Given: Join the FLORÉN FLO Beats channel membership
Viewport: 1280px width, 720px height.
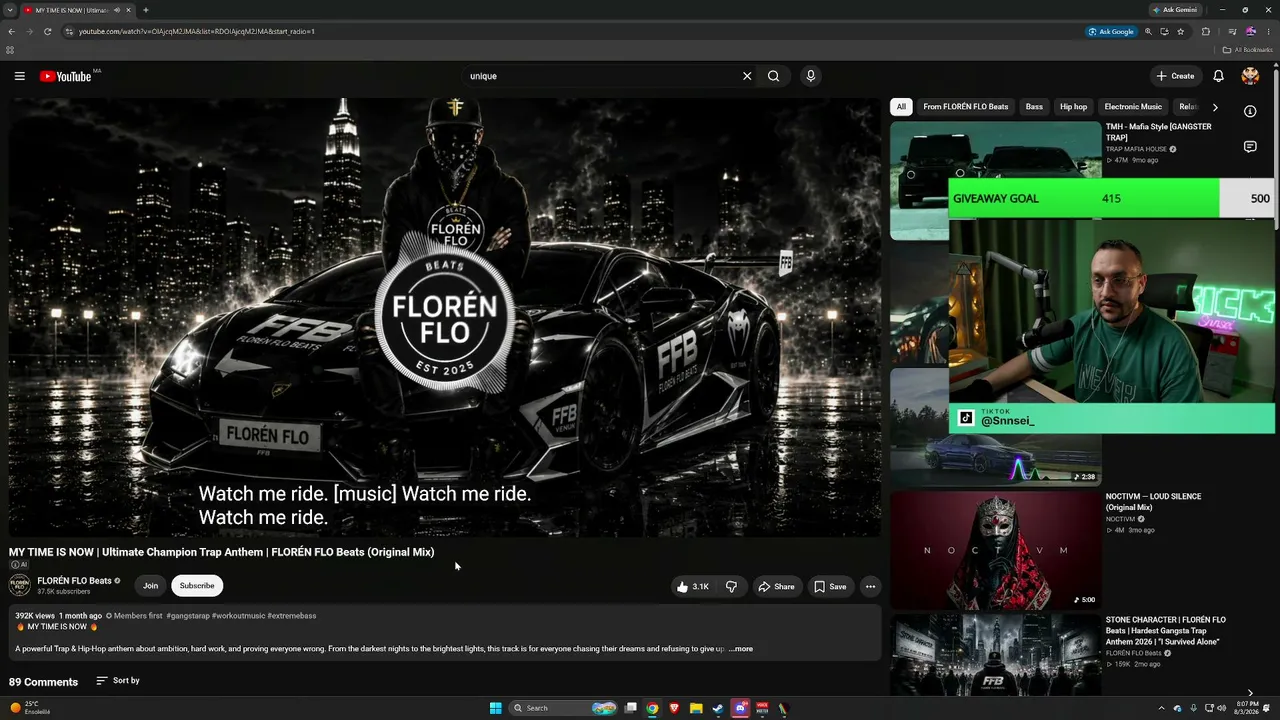Looking at the screenshot, I should click(150, 586).
